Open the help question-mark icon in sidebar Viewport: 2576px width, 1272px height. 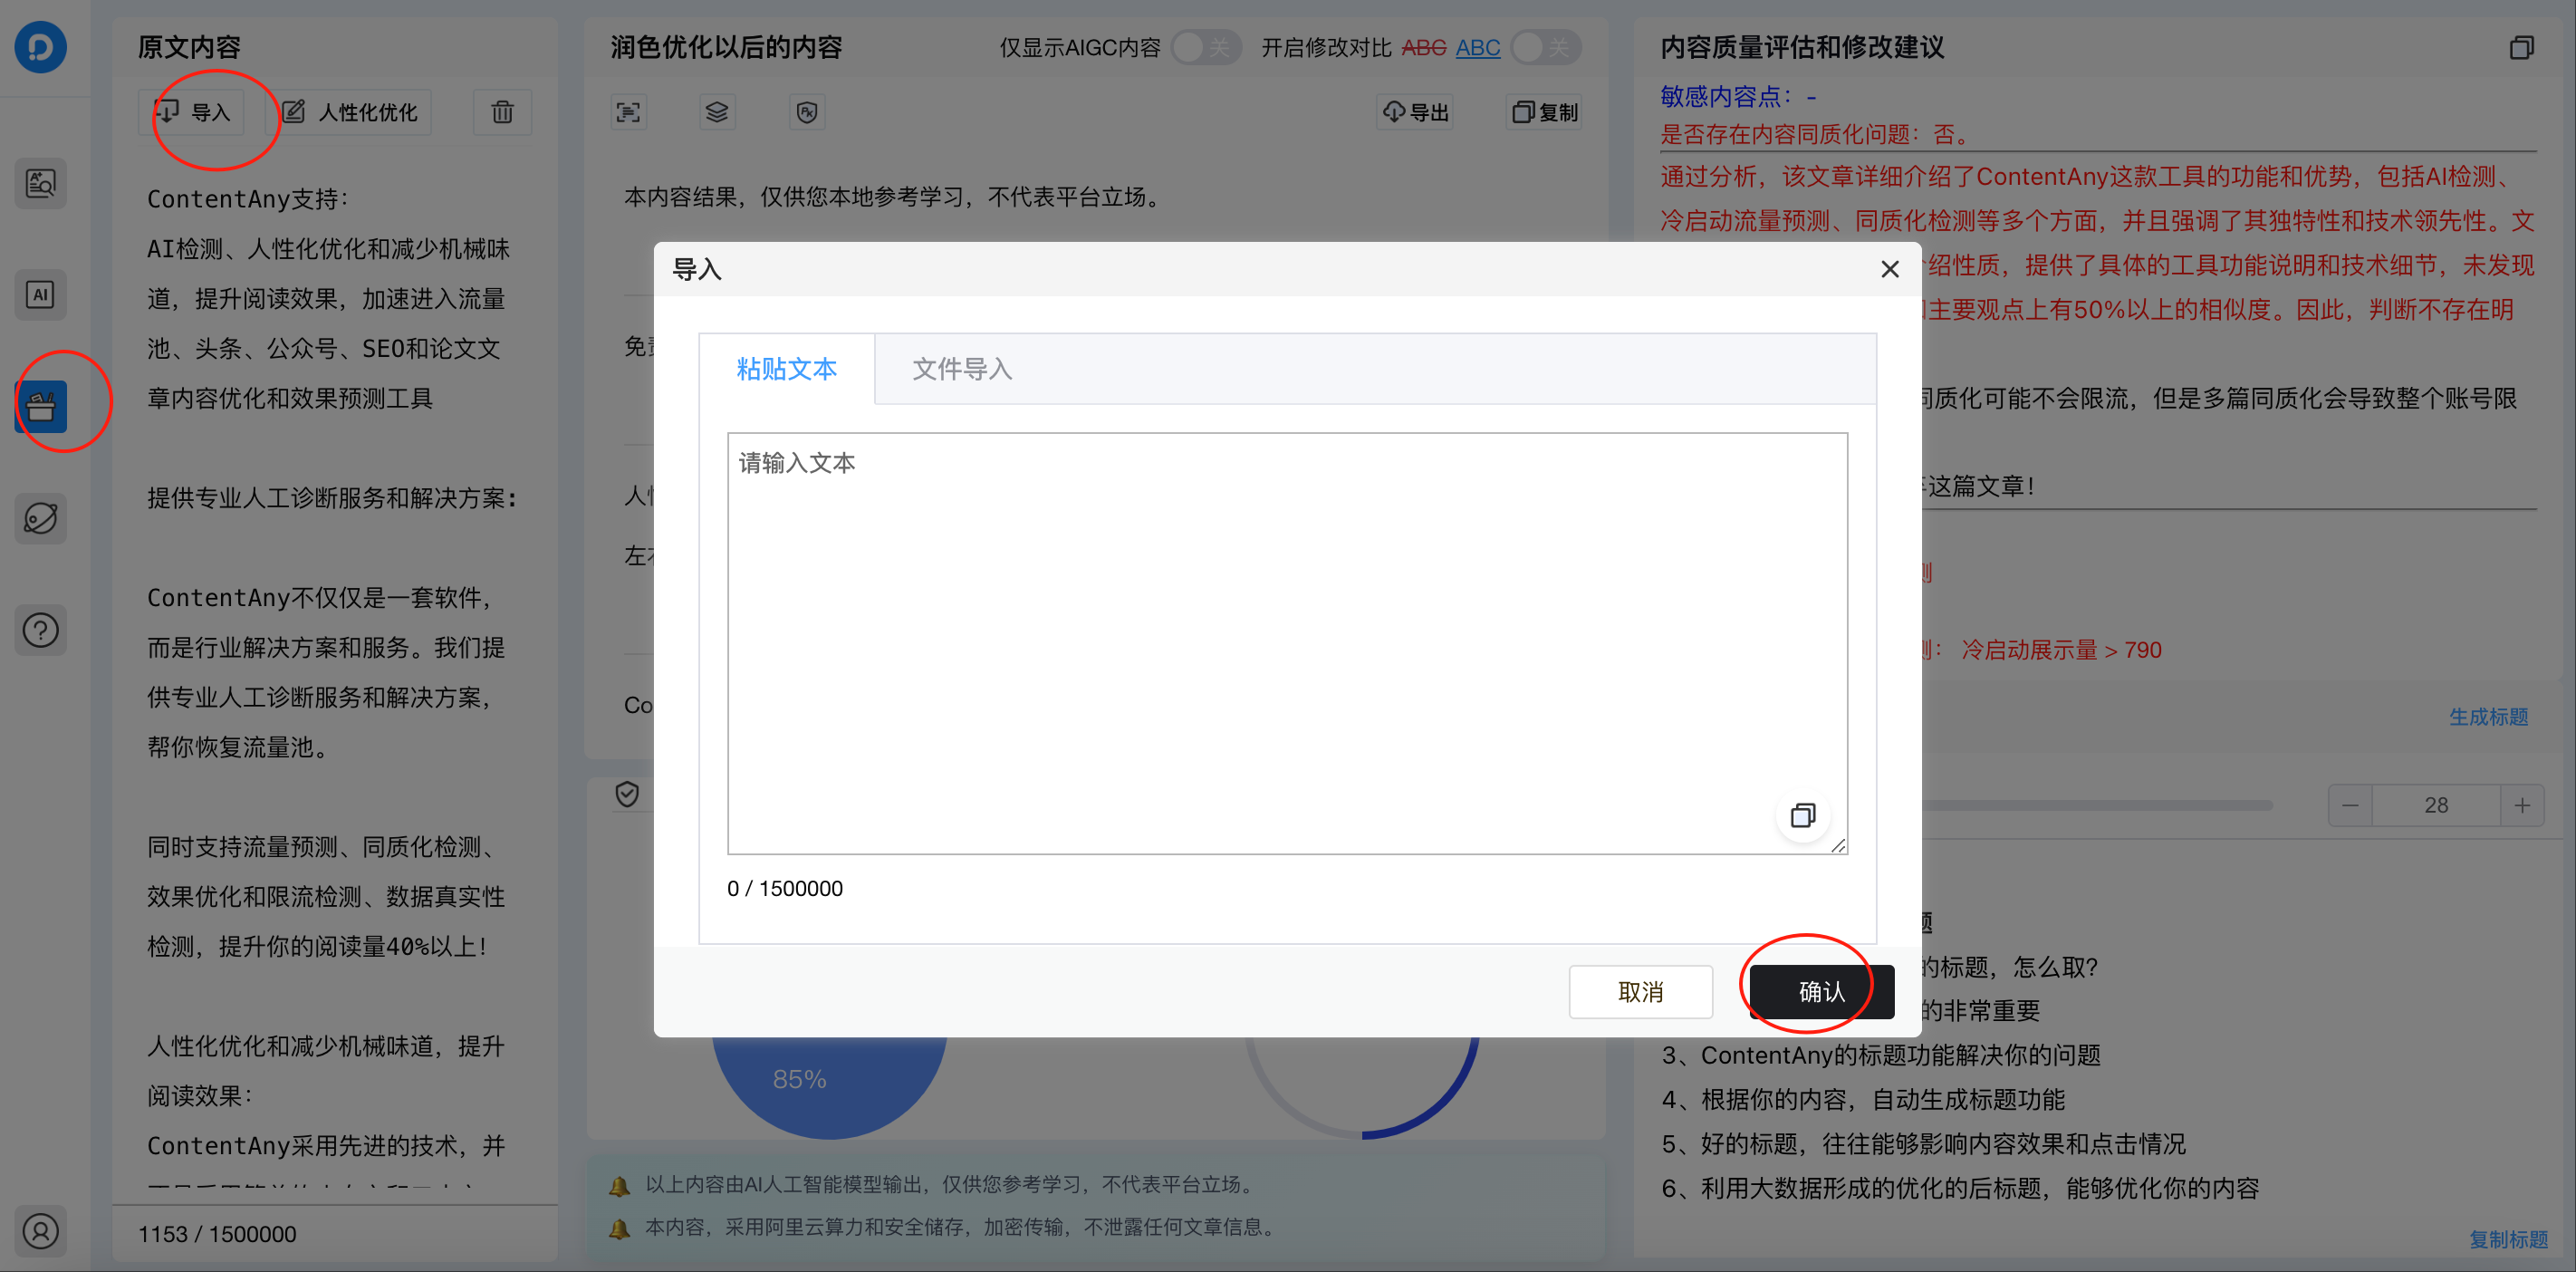coord(41,630)
